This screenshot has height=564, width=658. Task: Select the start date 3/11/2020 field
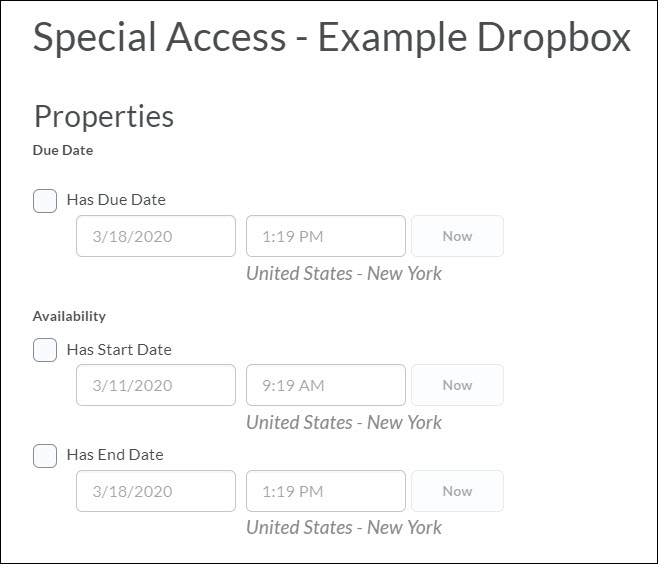[x=156, y=385]
